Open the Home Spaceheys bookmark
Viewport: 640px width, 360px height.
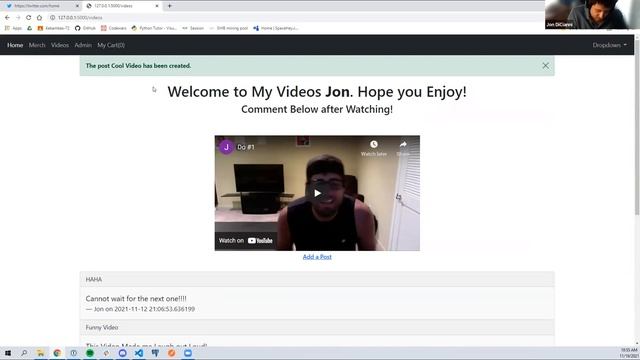click(x=276, y=28)
